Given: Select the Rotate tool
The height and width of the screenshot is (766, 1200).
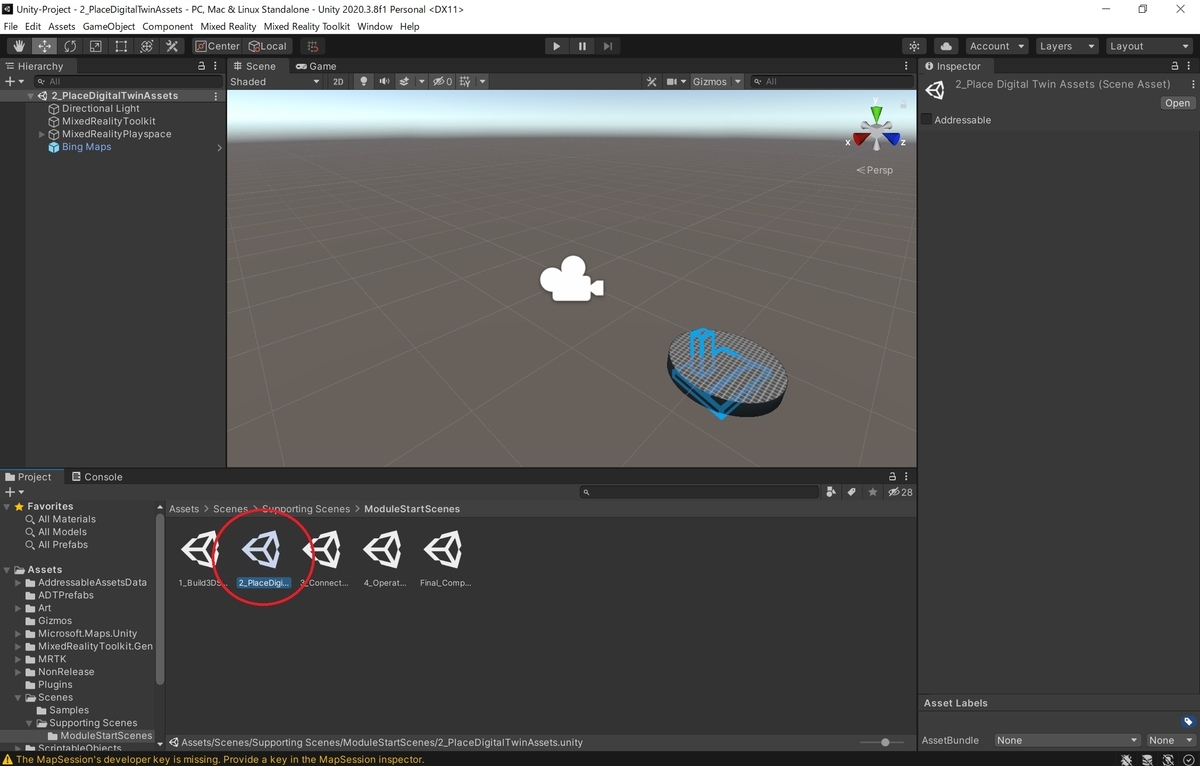Looking at the screenshot, I should click(70, 46).
